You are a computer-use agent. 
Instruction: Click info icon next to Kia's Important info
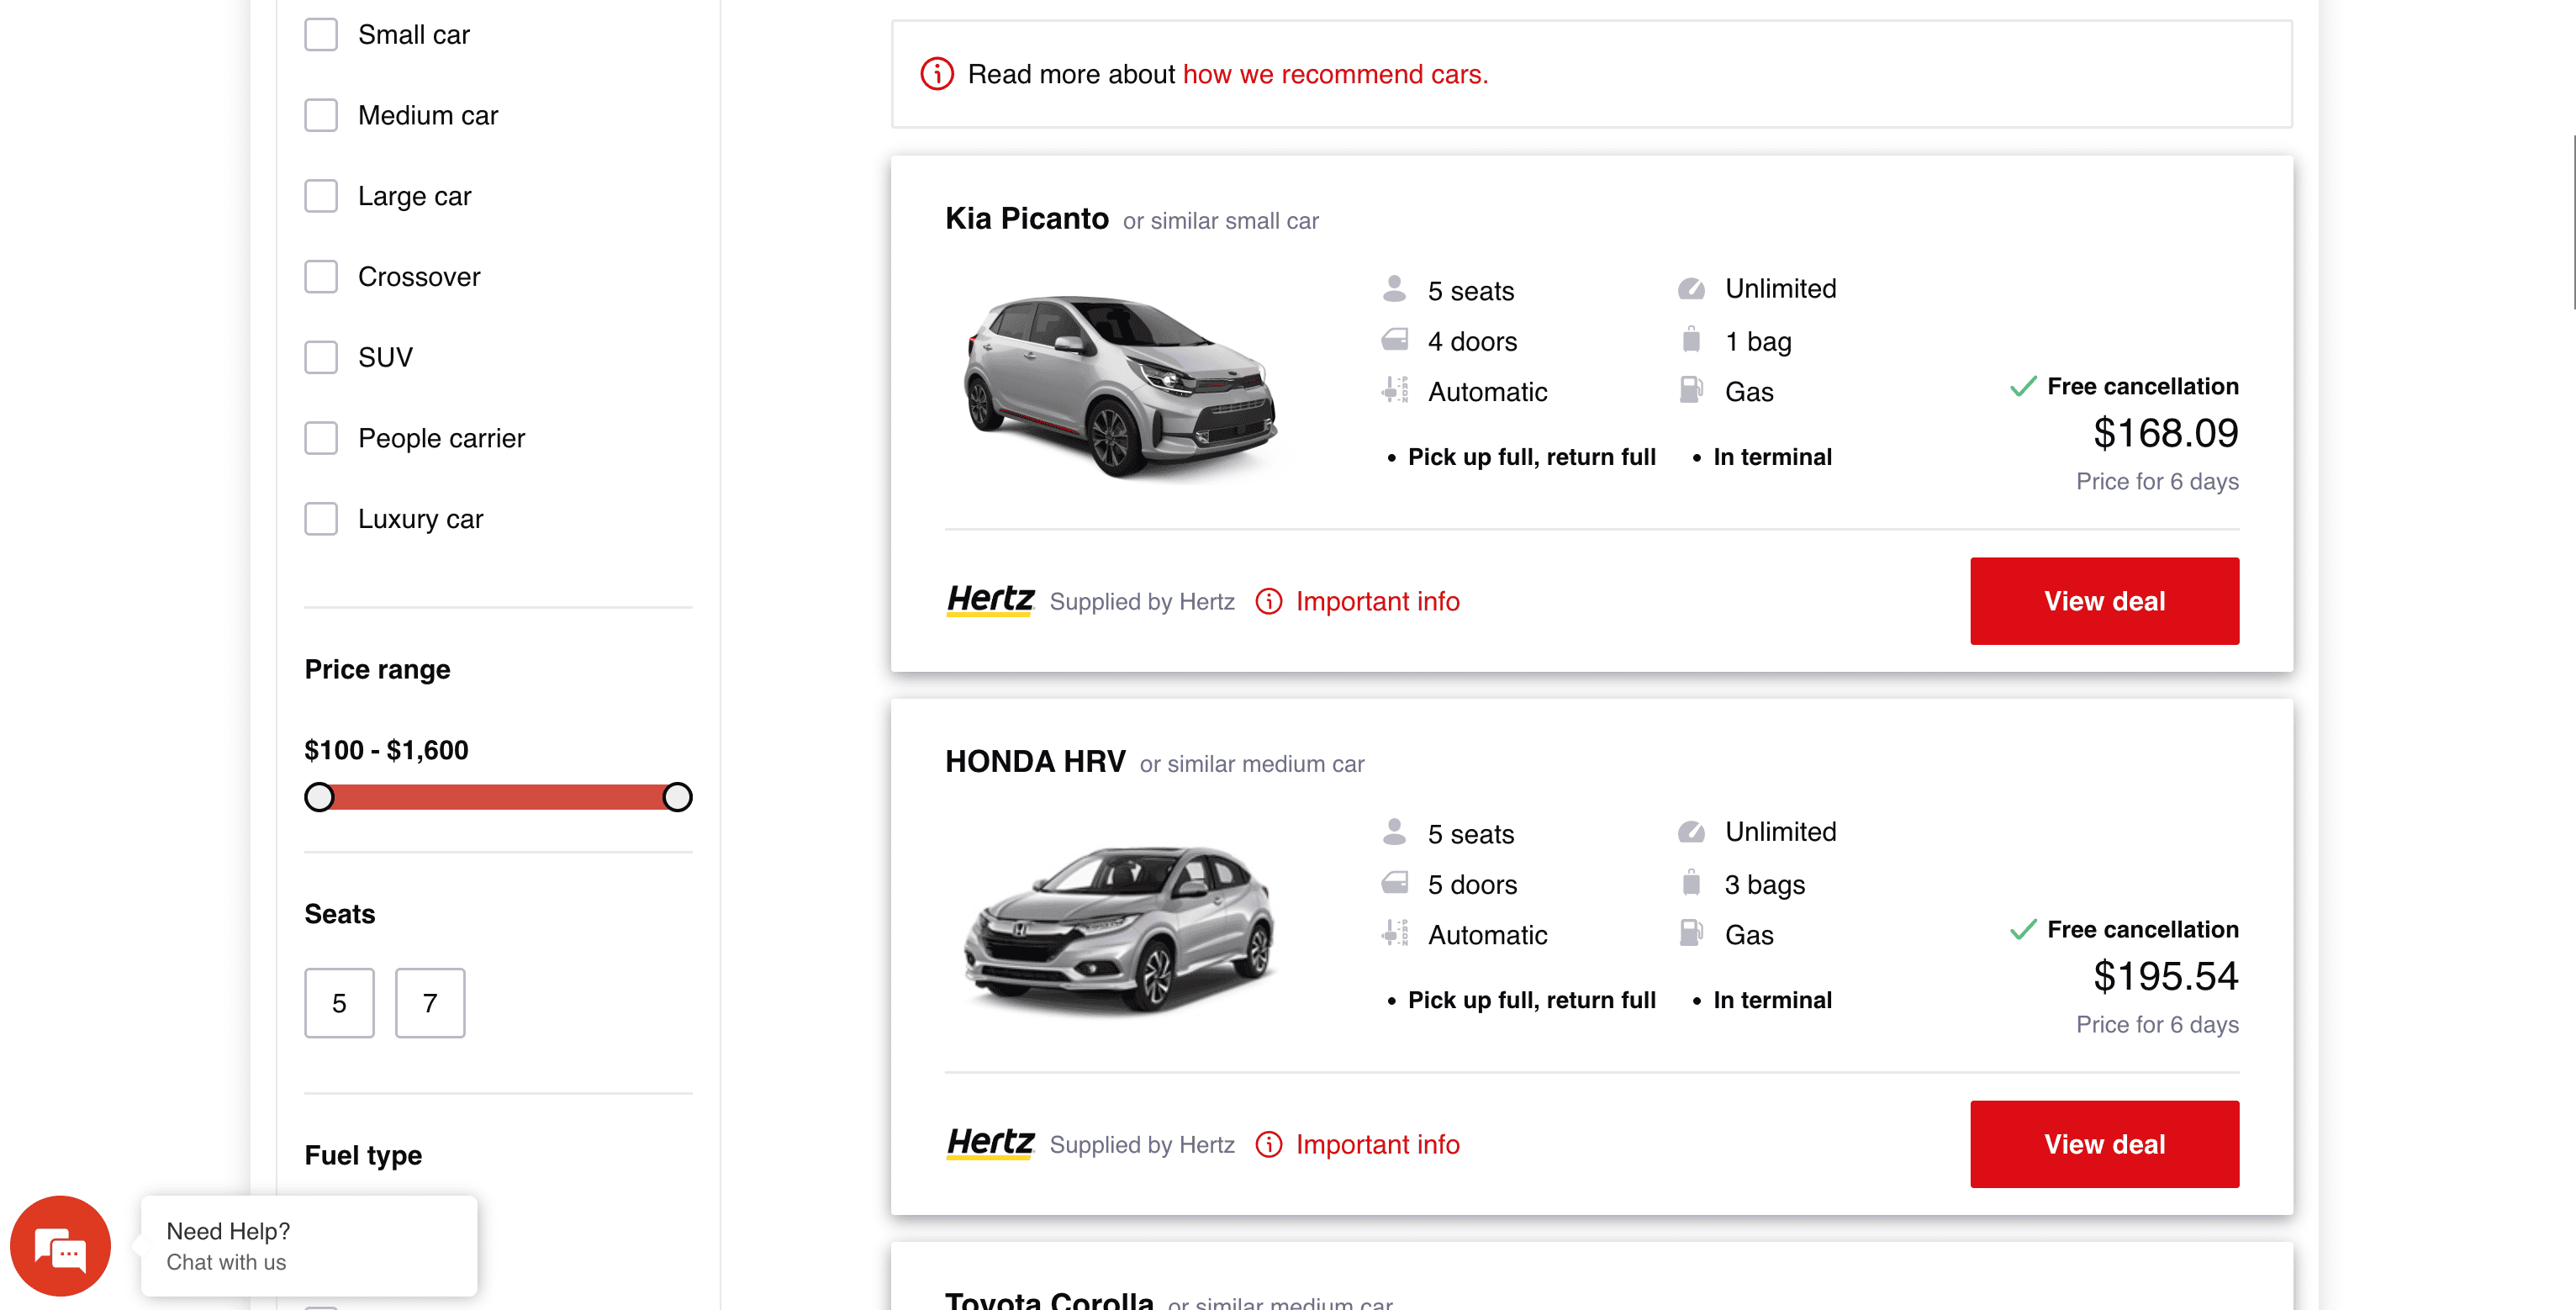[1268, 601]
